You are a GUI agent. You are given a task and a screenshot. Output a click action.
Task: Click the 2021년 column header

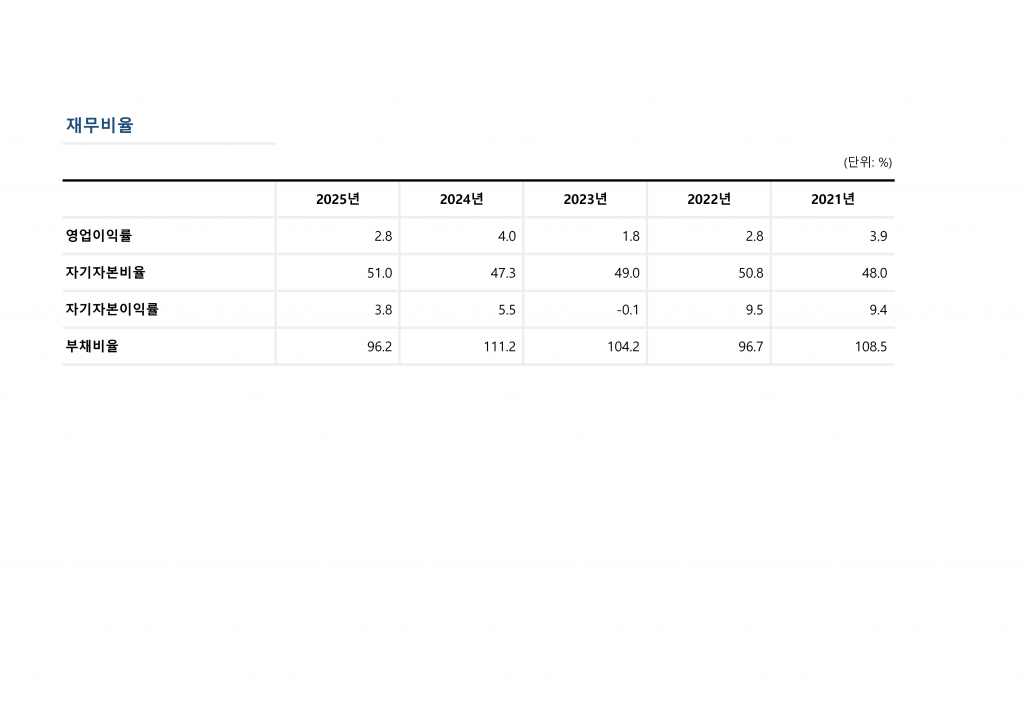pos(833,199)
